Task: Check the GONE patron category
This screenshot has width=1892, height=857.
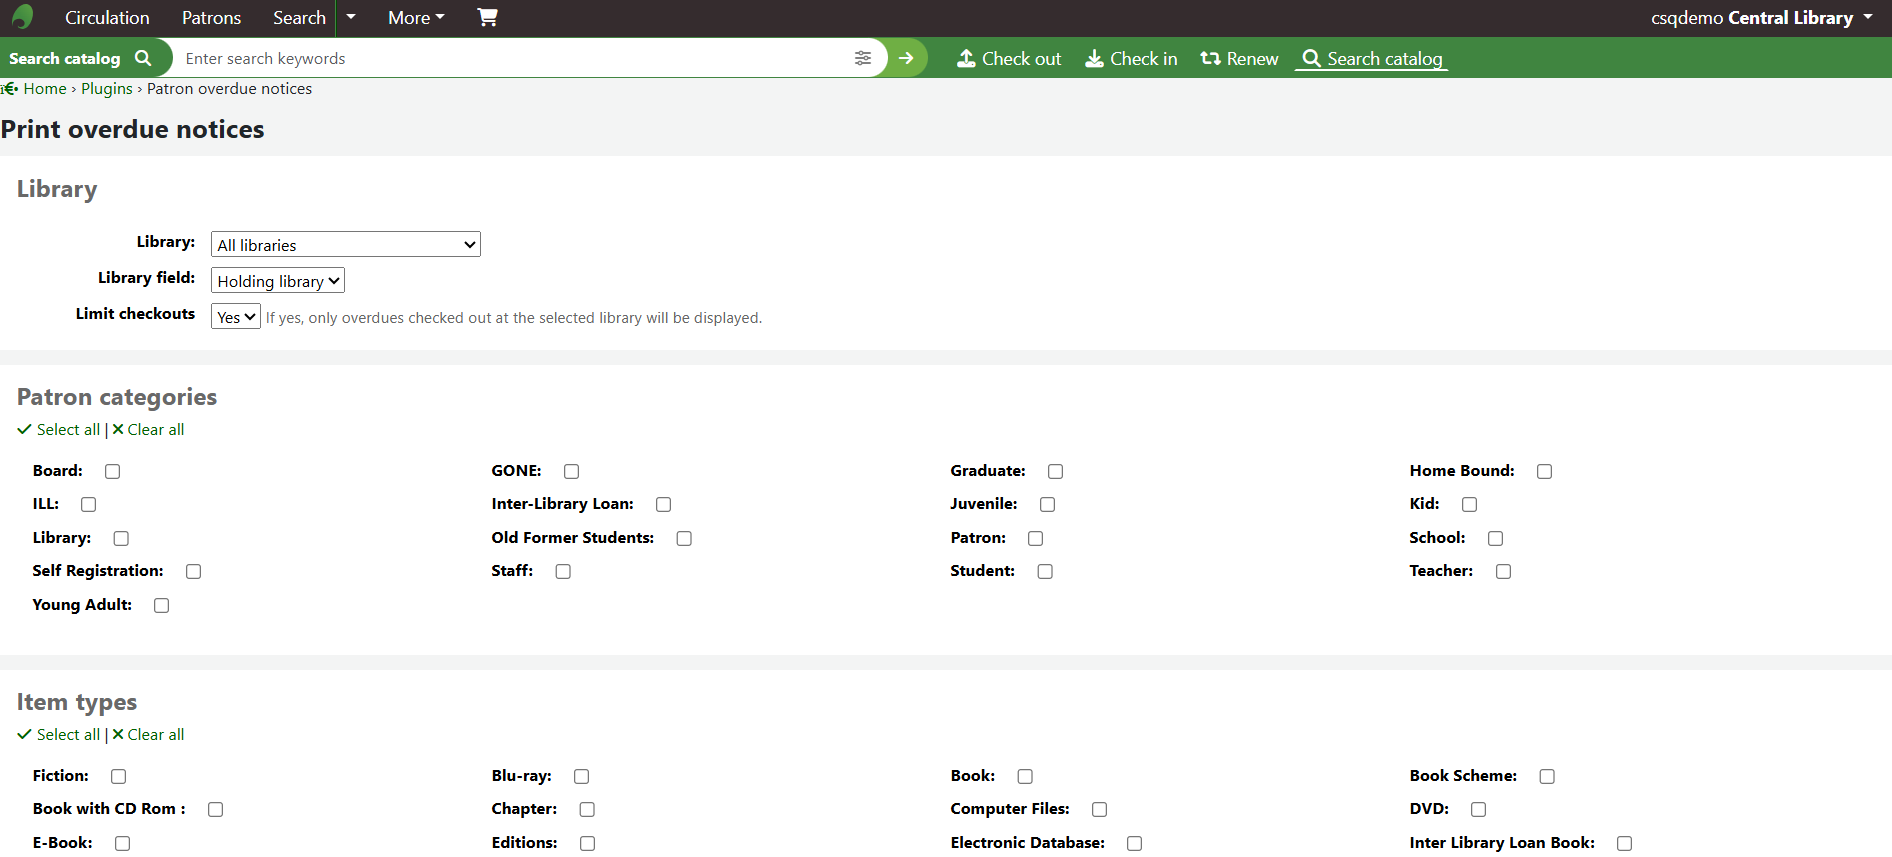Action: click(572, 471)
